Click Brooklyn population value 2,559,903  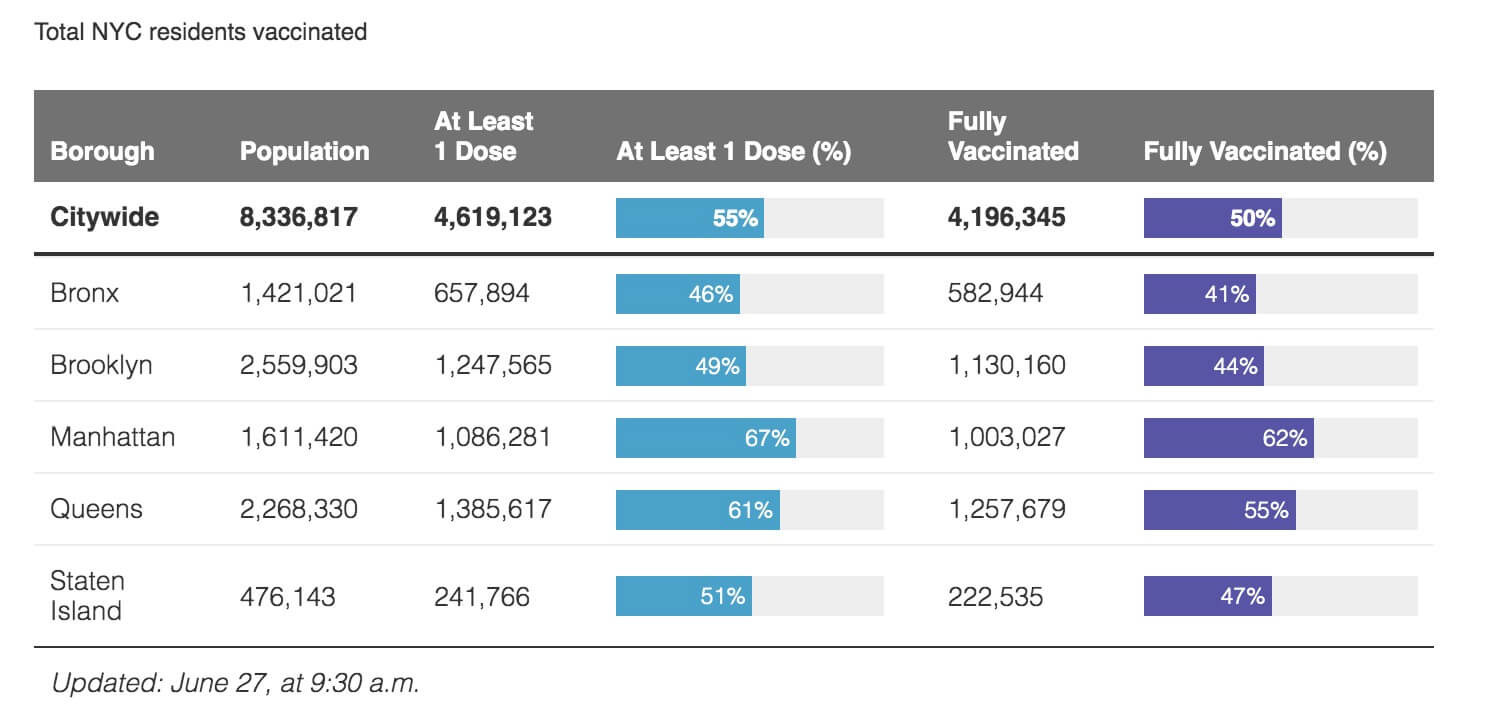(298, 365)
